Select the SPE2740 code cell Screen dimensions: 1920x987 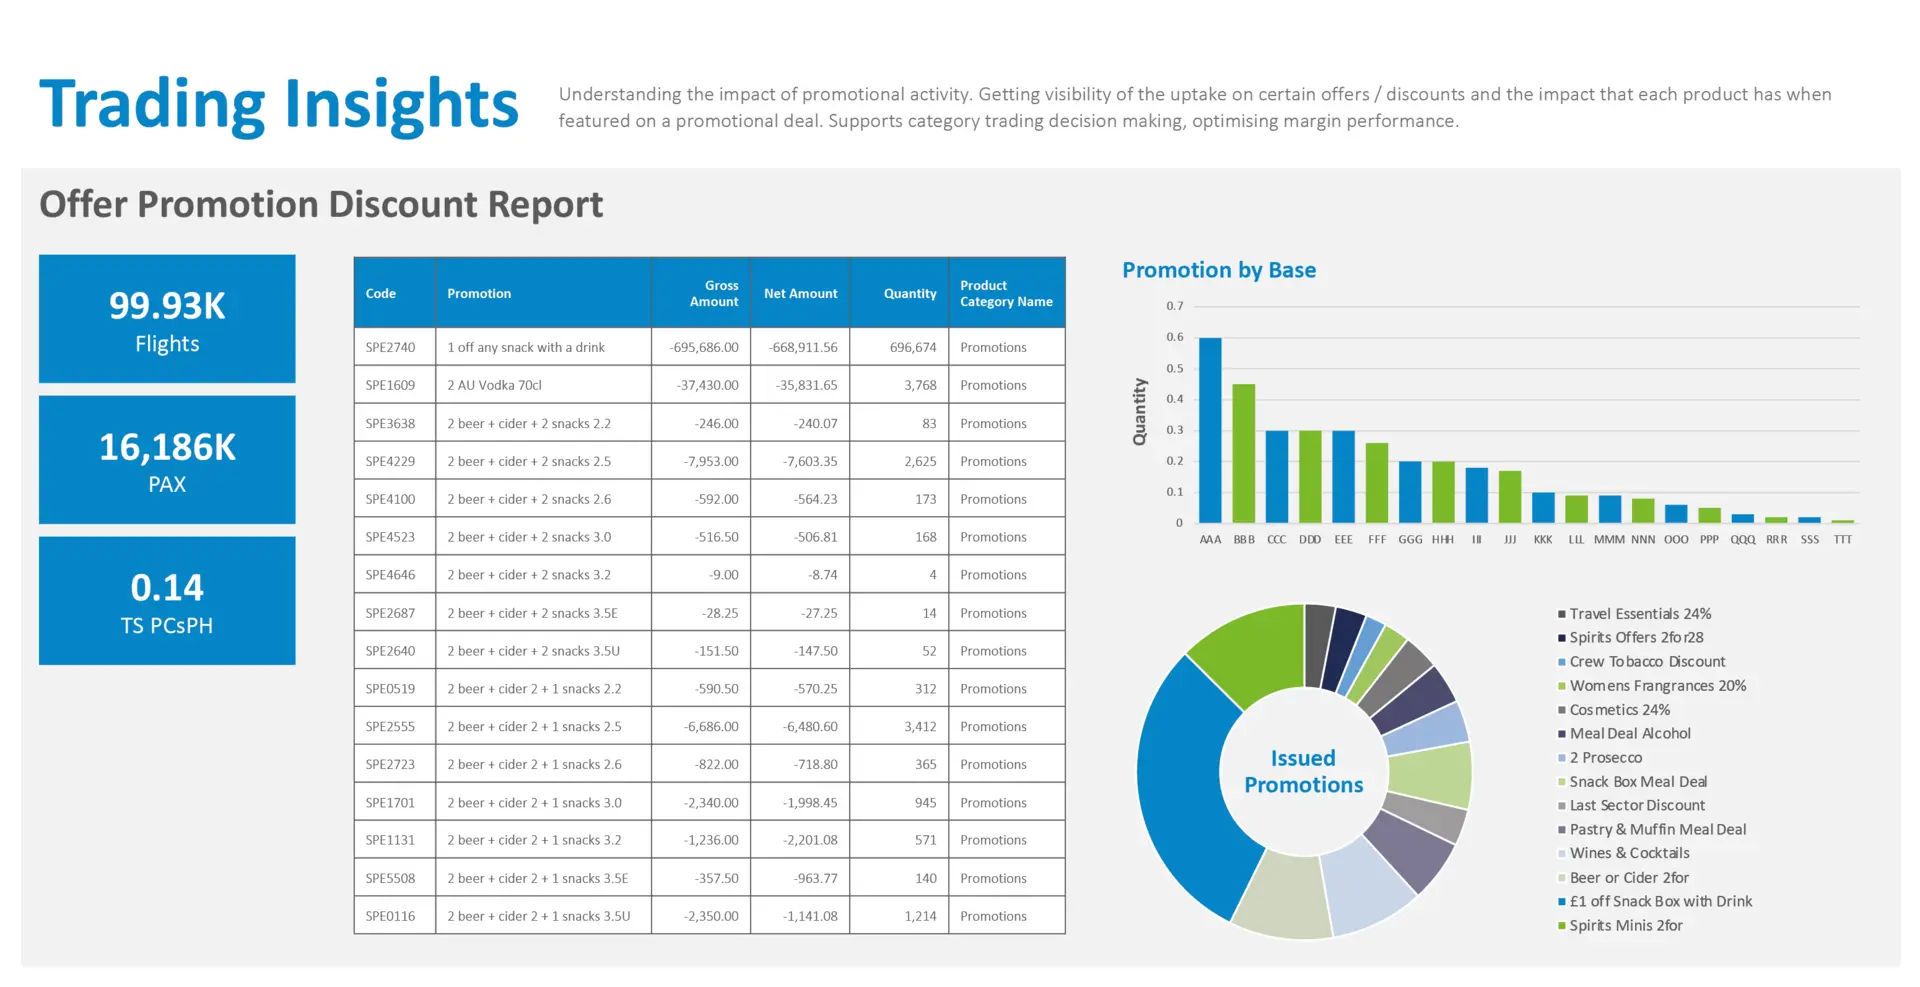[390, 347]
